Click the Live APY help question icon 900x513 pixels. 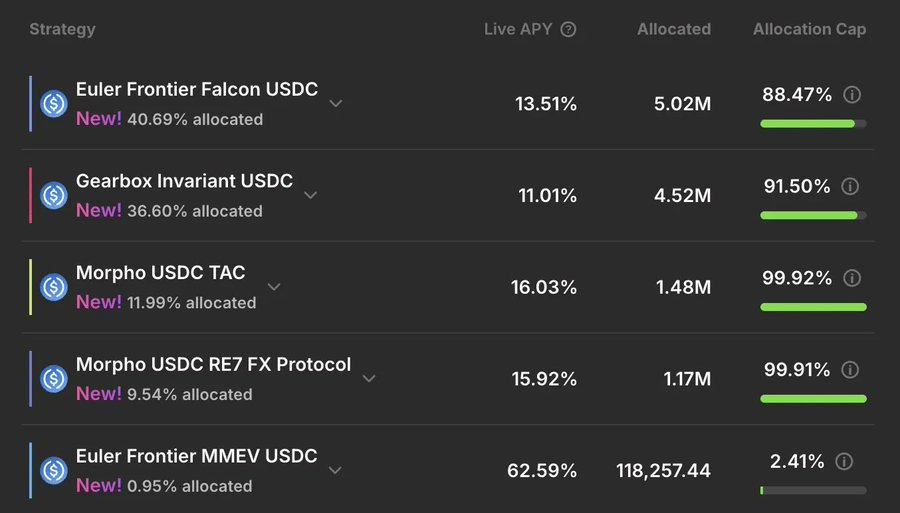(x=568, y=29)
